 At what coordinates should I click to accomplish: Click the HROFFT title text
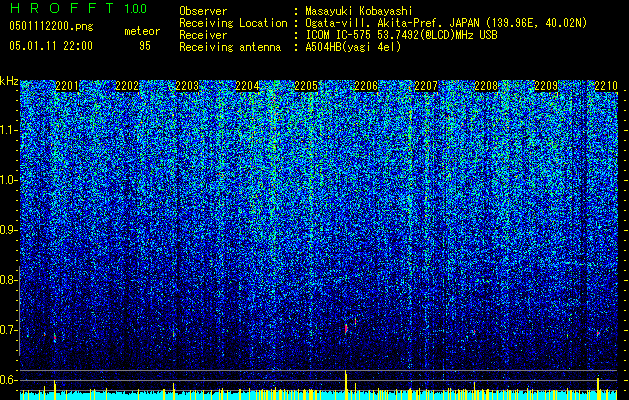click(x=62, y=8)
